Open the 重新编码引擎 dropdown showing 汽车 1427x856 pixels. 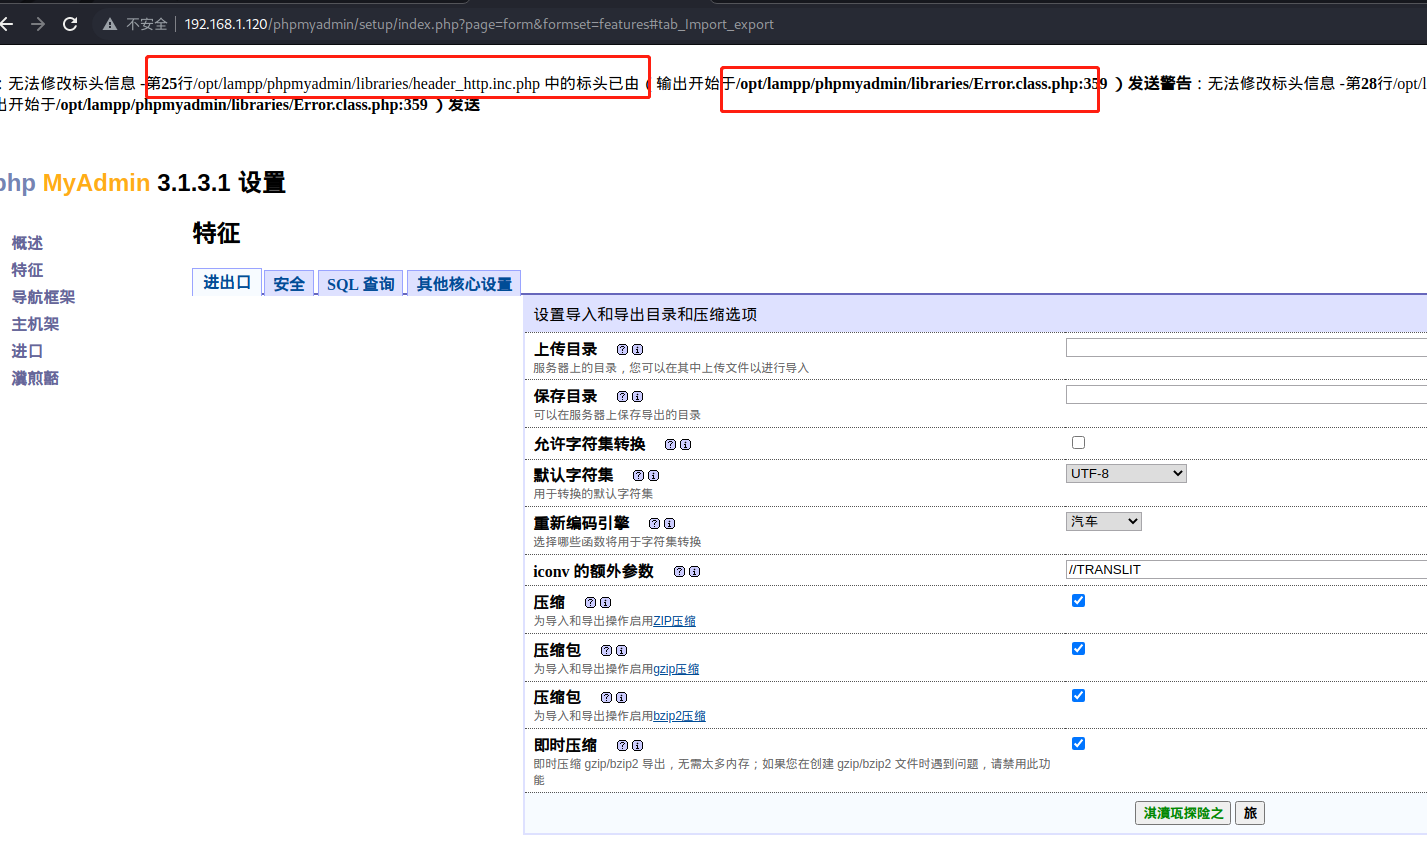click(x=1104, y=522)
